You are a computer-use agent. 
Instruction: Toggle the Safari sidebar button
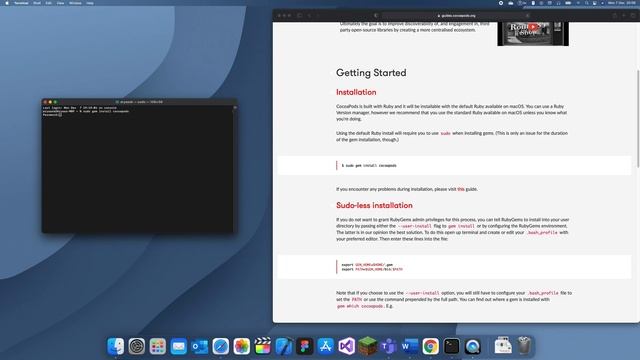[300, 16]
